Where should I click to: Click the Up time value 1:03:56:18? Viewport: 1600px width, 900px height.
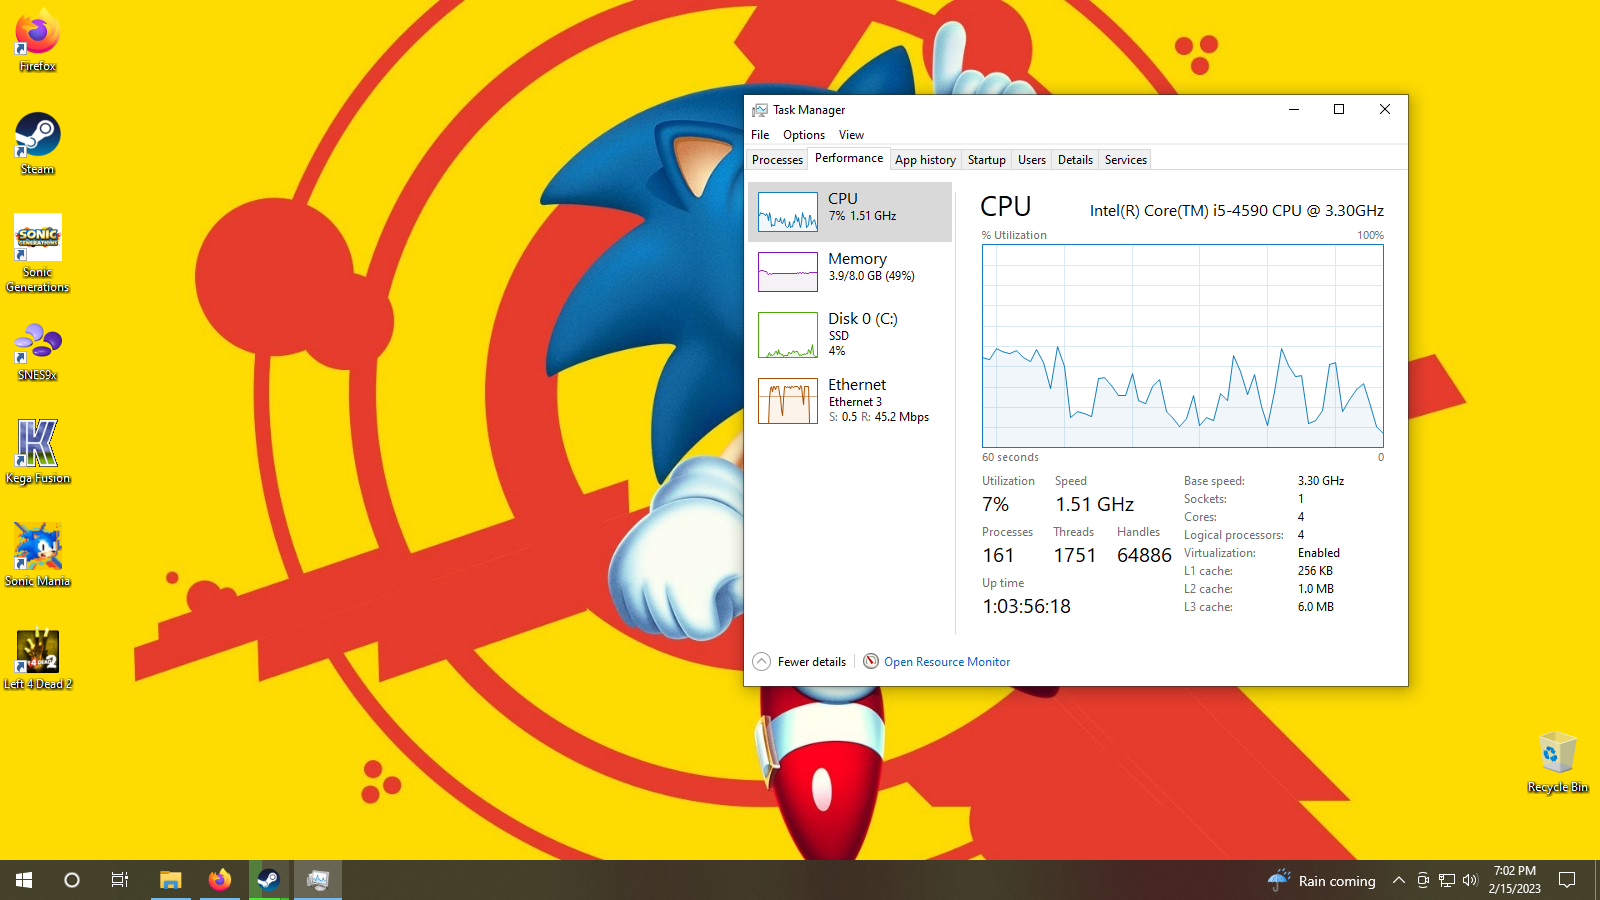tap(1026, 607)
